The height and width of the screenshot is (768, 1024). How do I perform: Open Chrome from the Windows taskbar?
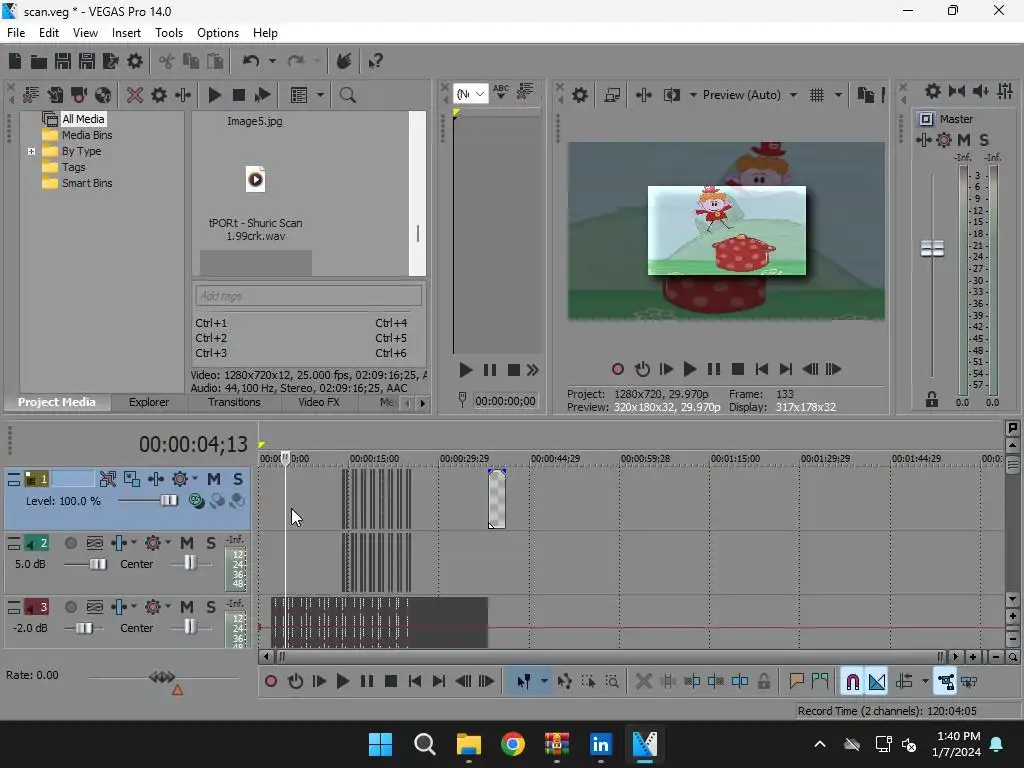point(513,744)
